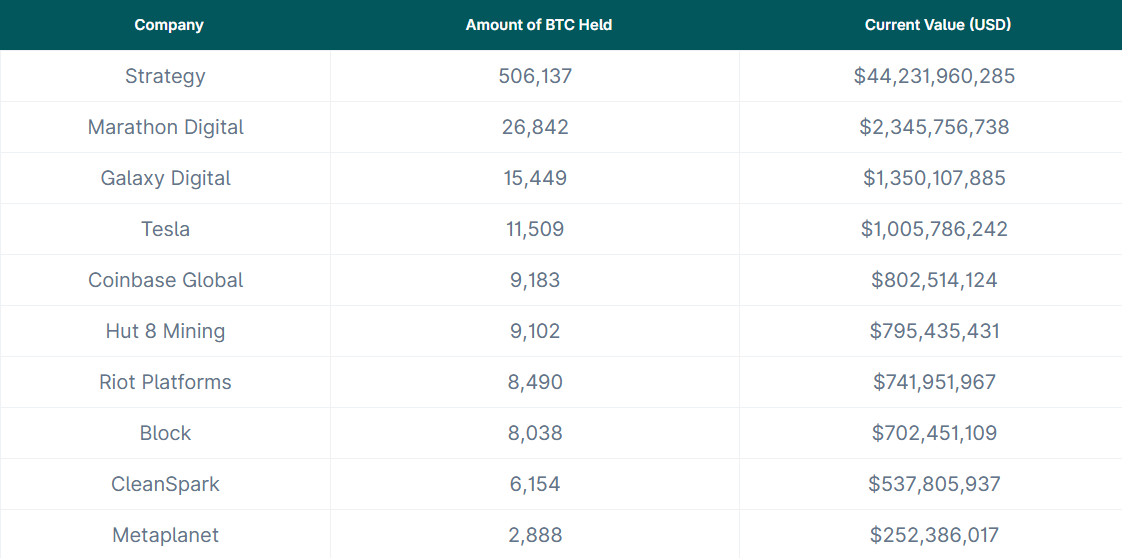The height and width of the screenshot is (558, 1122).
Task: Select the $44,231,960,285 value cell
Action: (934, 76)
